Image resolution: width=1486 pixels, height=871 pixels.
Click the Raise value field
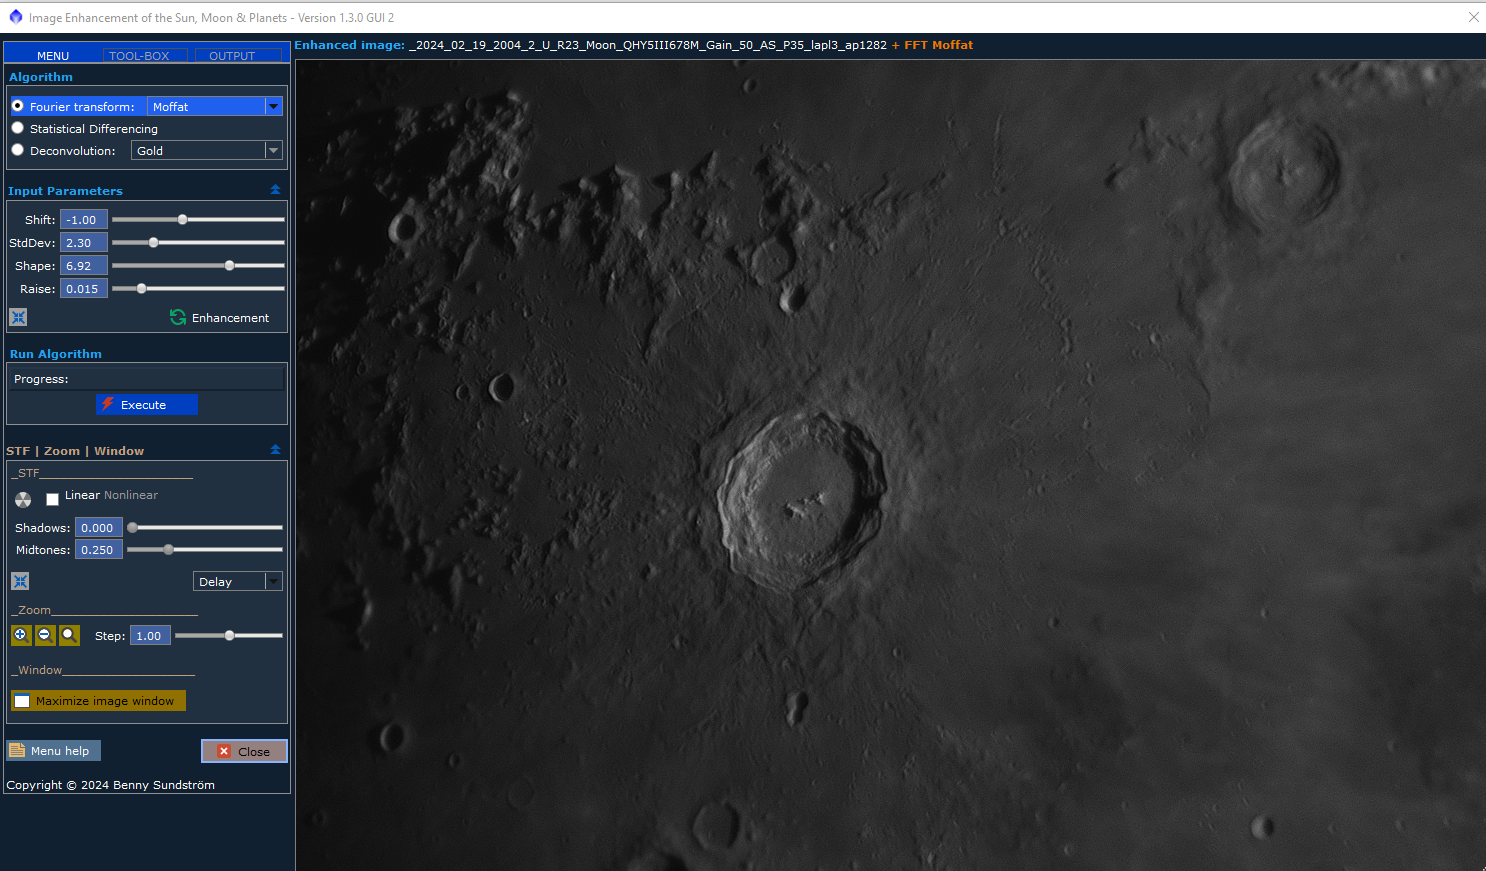pyautogui.click(x=84, y=288)
